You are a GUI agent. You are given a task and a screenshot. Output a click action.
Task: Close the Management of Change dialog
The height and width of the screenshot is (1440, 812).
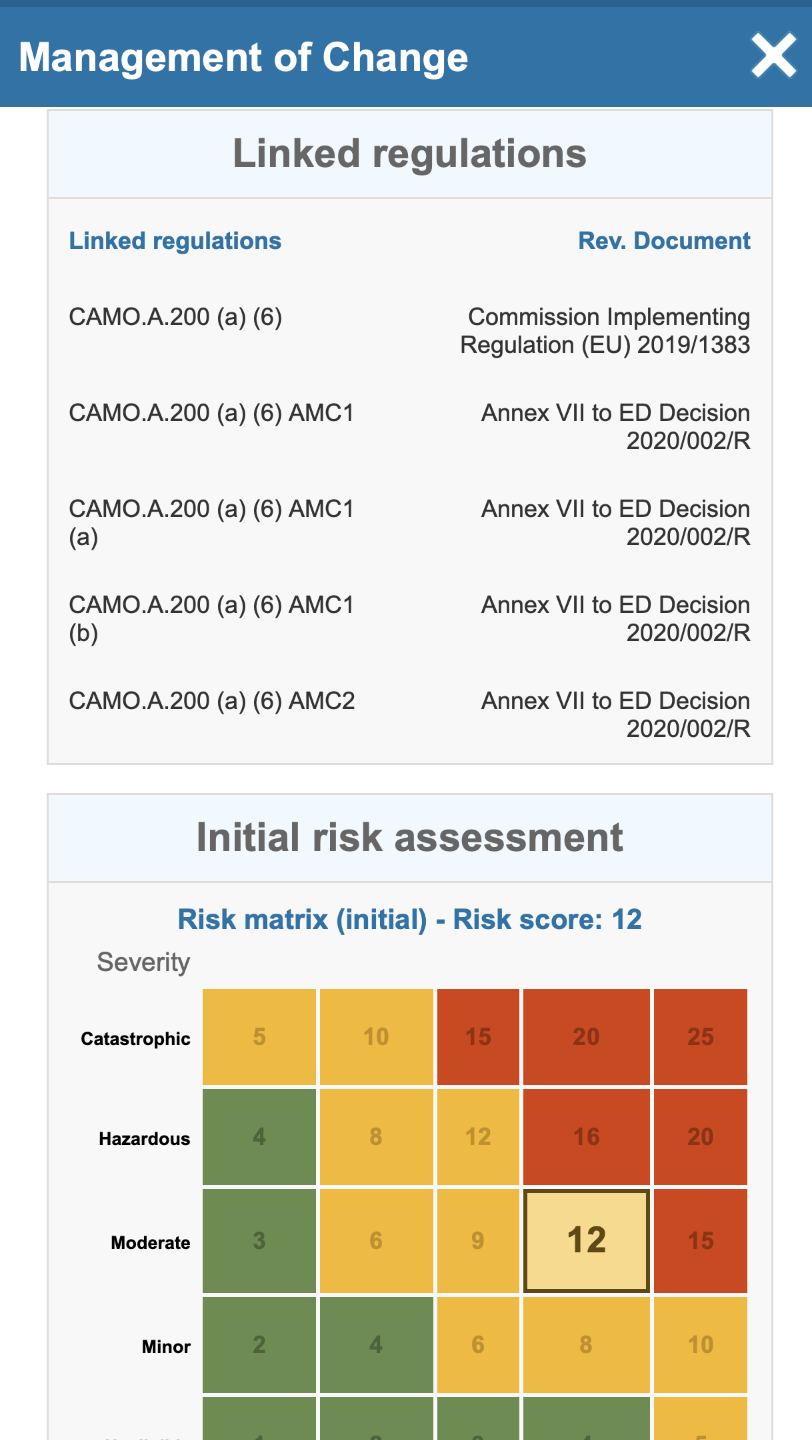tap(774, 57)
